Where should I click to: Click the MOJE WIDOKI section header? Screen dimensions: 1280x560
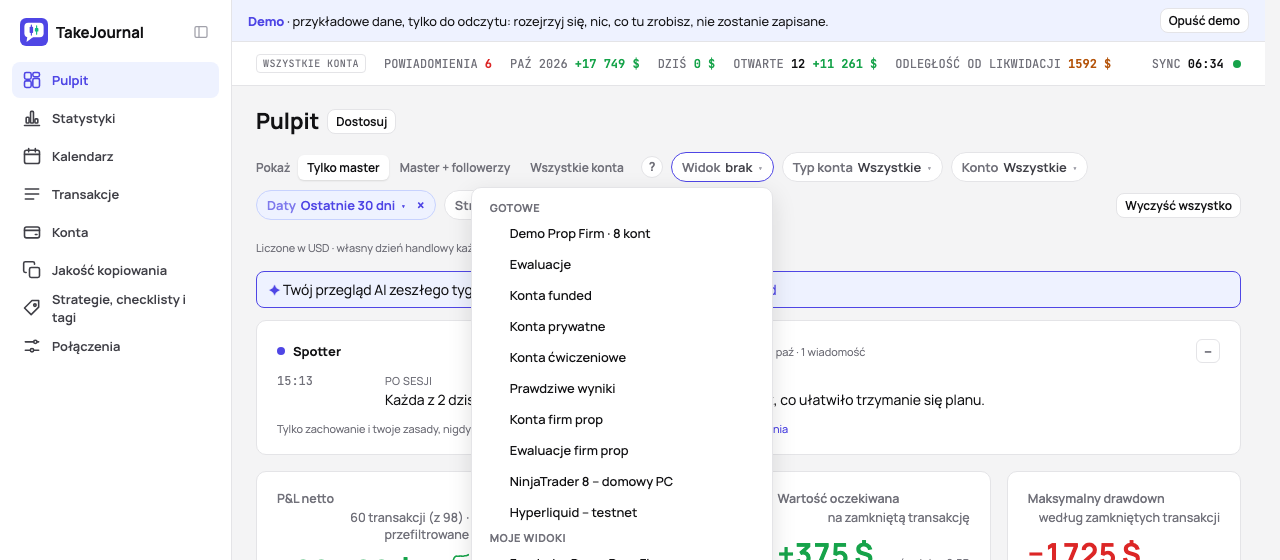click(528, 538)
